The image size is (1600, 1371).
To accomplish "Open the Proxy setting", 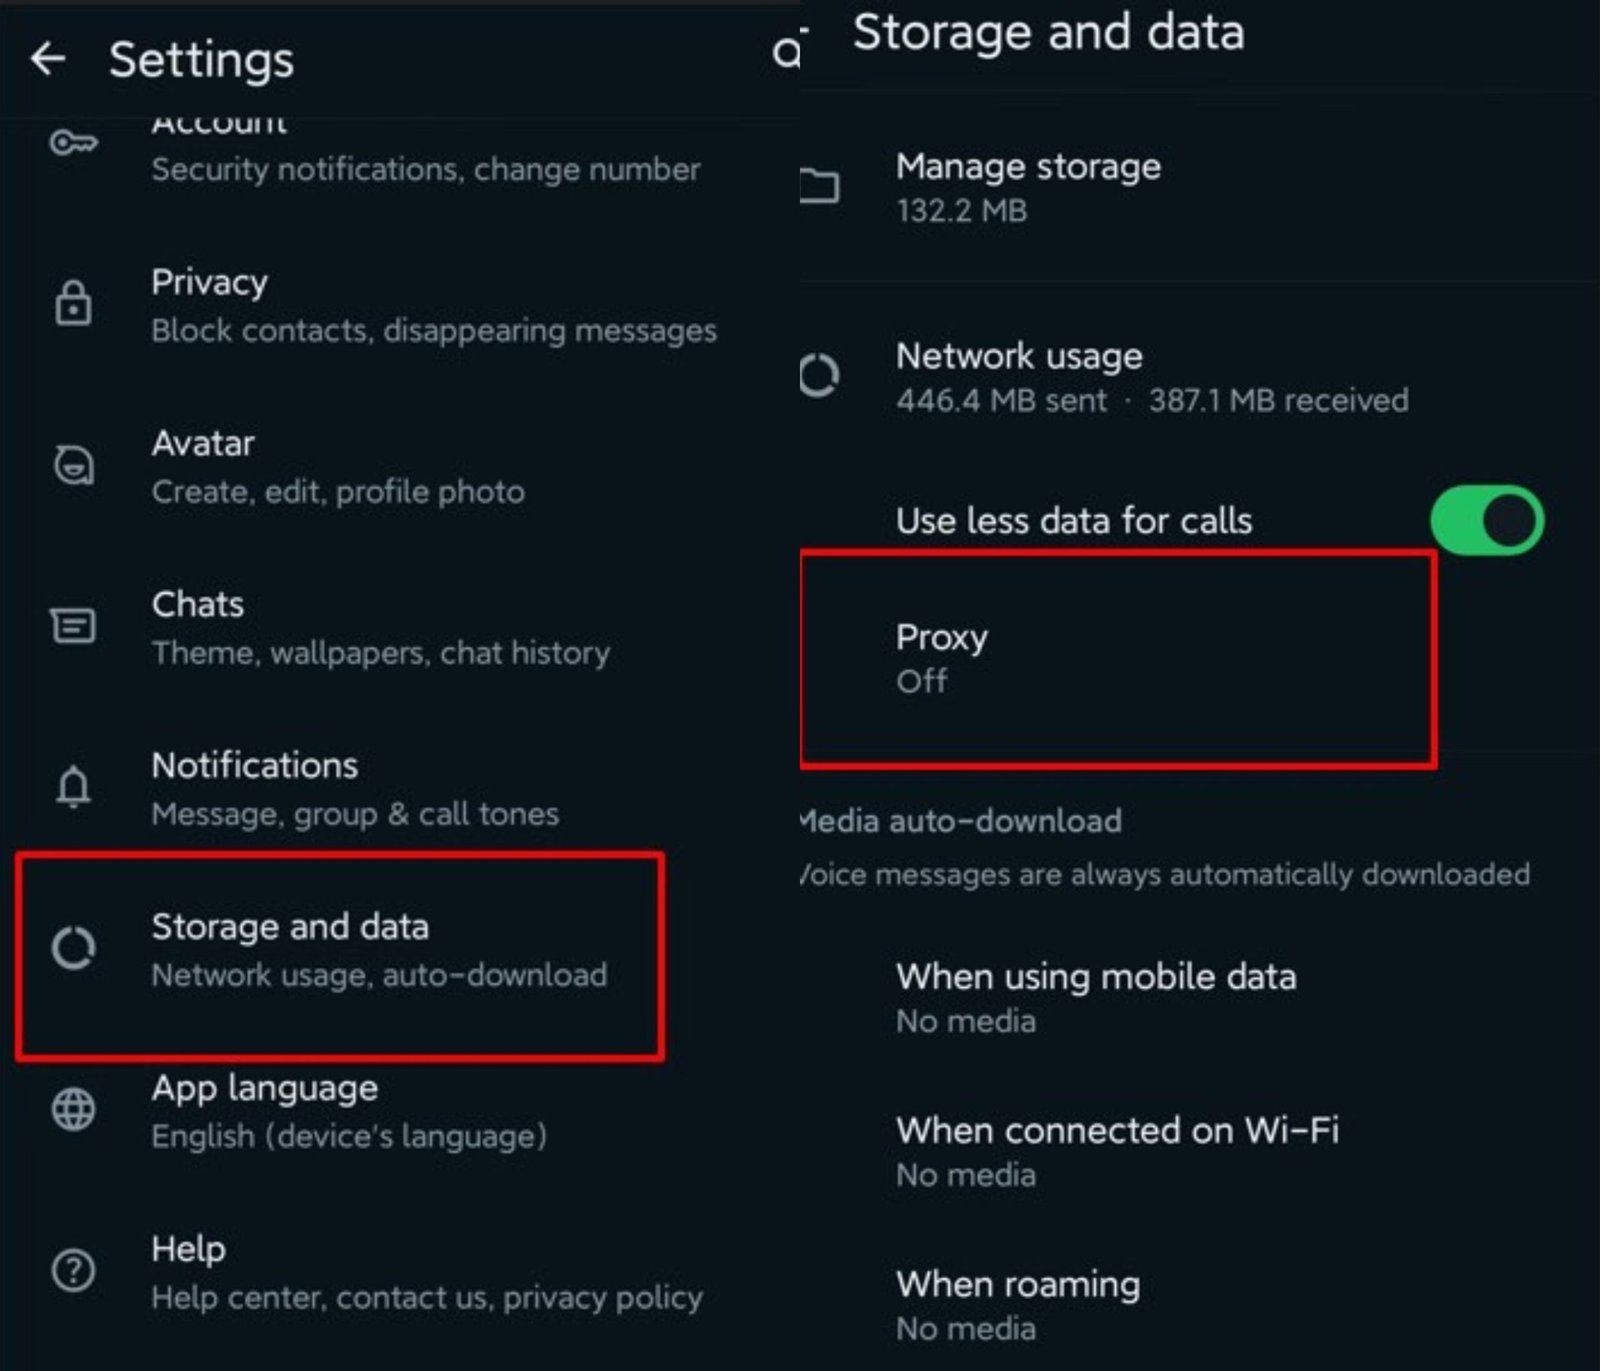I will tap(1115, 658).
